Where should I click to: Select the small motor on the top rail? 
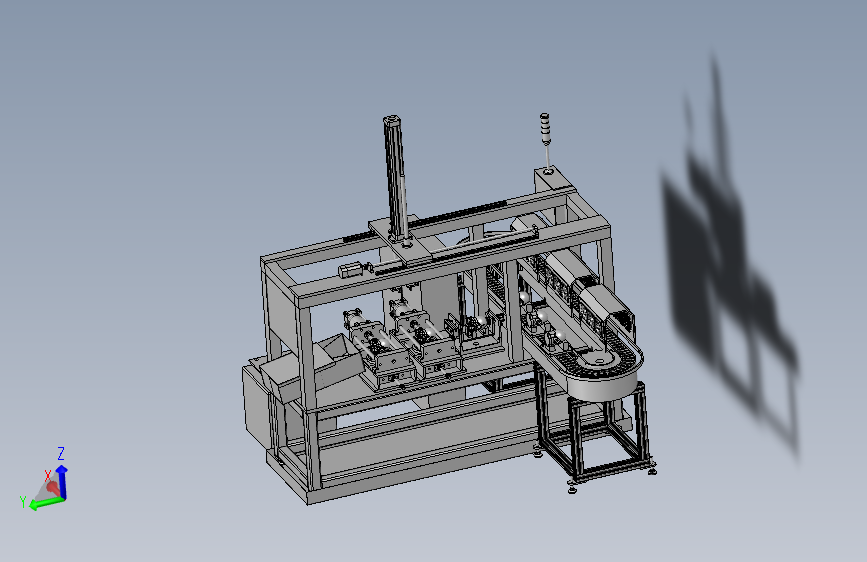click(352, 270)
